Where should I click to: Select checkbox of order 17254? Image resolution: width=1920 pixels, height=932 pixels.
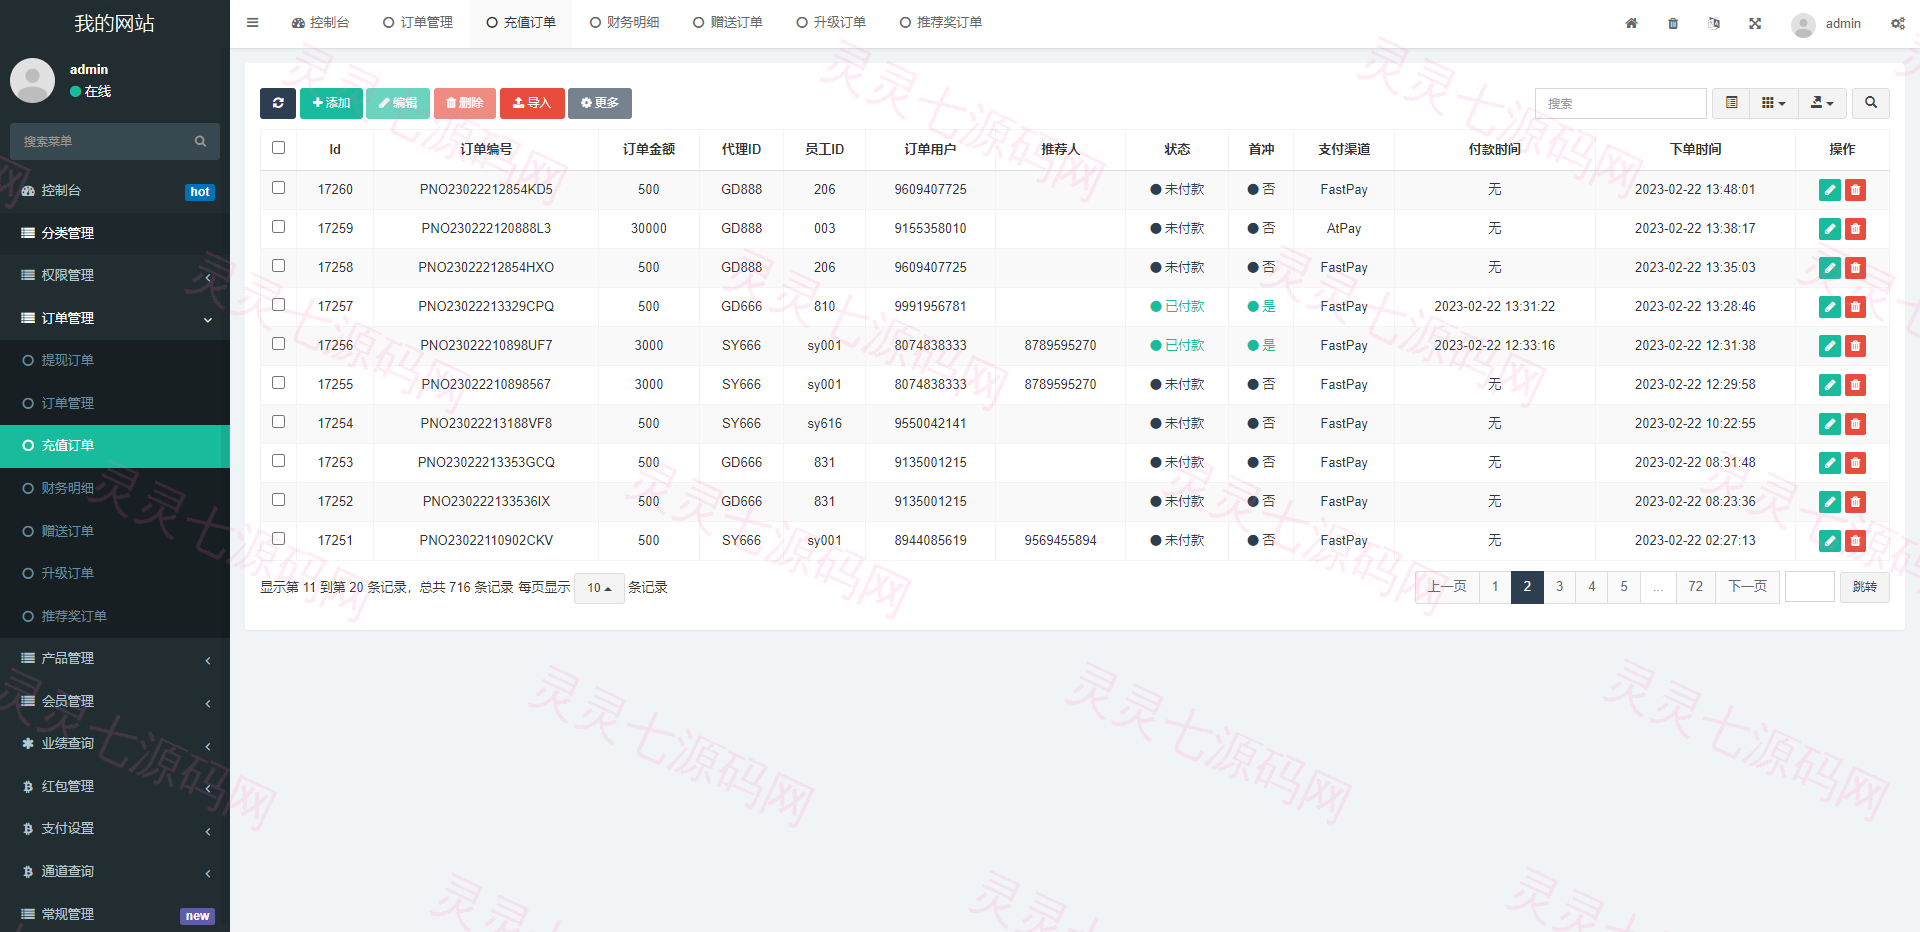[x=279, y=422]
